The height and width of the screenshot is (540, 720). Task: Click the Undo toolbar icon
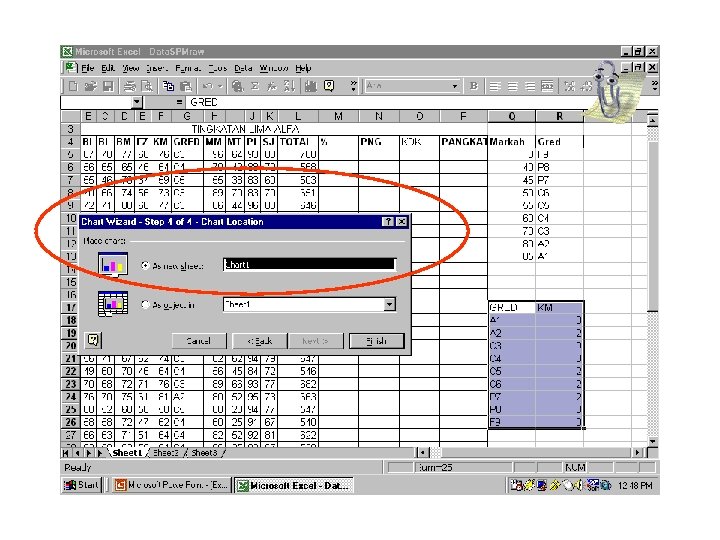(208, 86)
